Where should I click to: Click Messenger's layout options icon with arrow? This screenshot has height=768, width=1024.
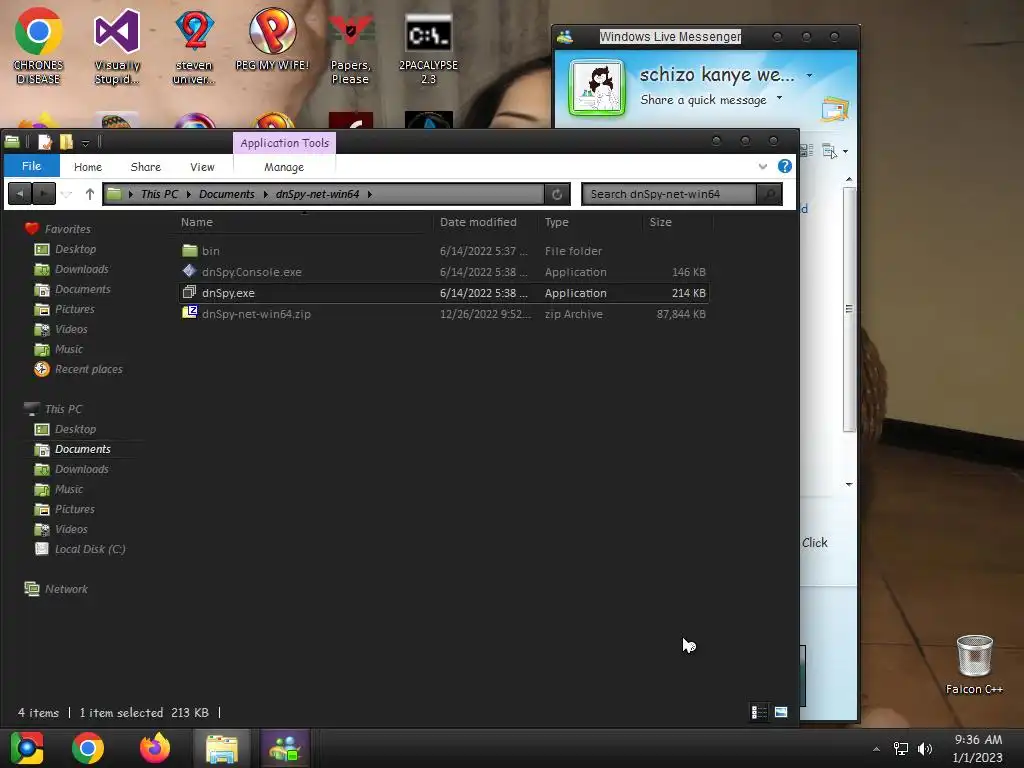(835, 151)
